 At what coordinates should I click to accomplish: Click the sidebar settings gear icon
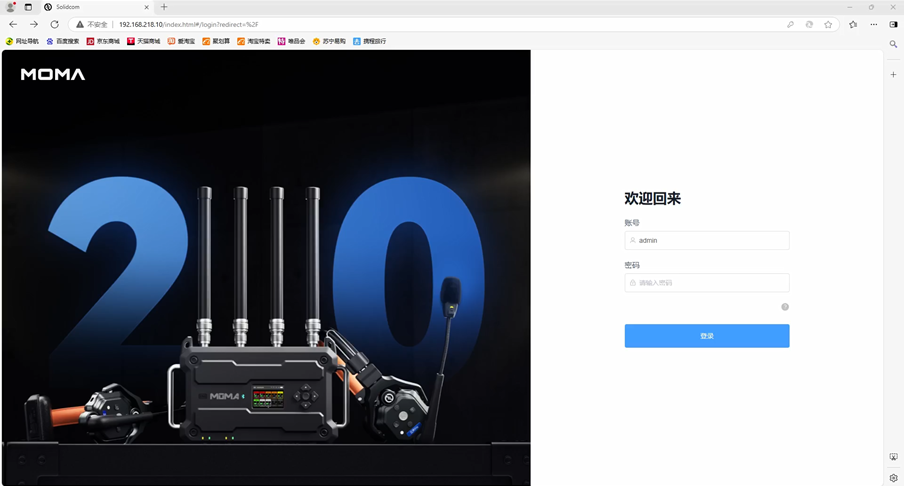click(893, 478)
